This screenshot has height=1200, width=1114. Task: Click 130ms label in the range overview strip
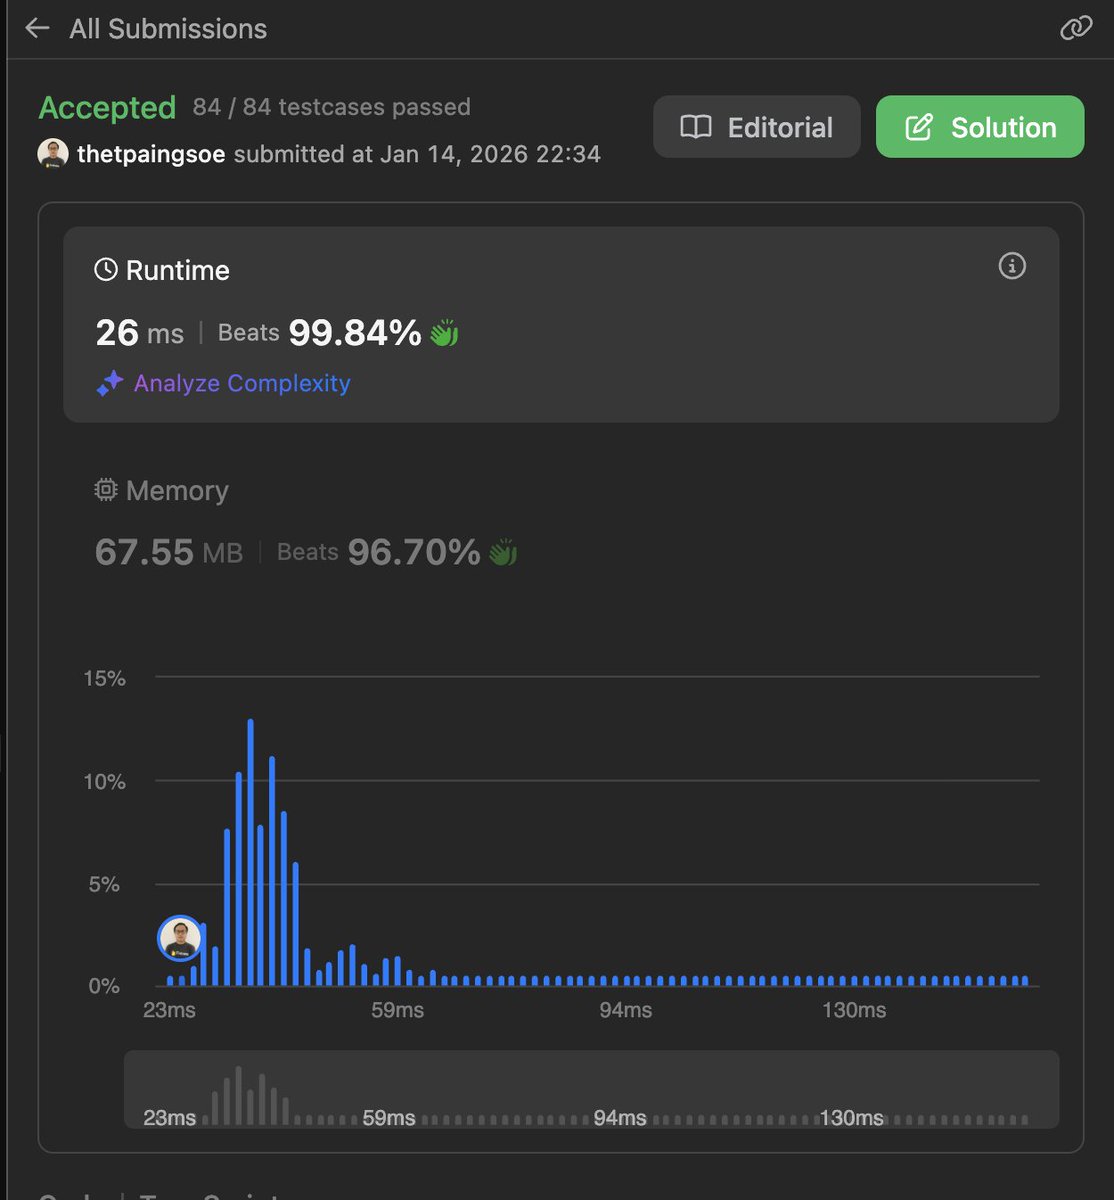(x=851, y=1117)
